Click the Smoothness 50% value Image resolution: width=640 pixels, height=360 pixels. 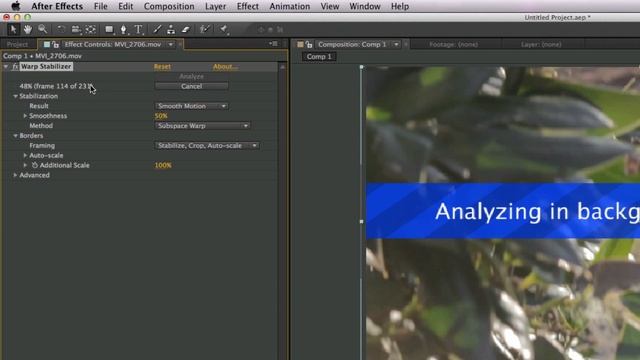(x=161, y=116)
